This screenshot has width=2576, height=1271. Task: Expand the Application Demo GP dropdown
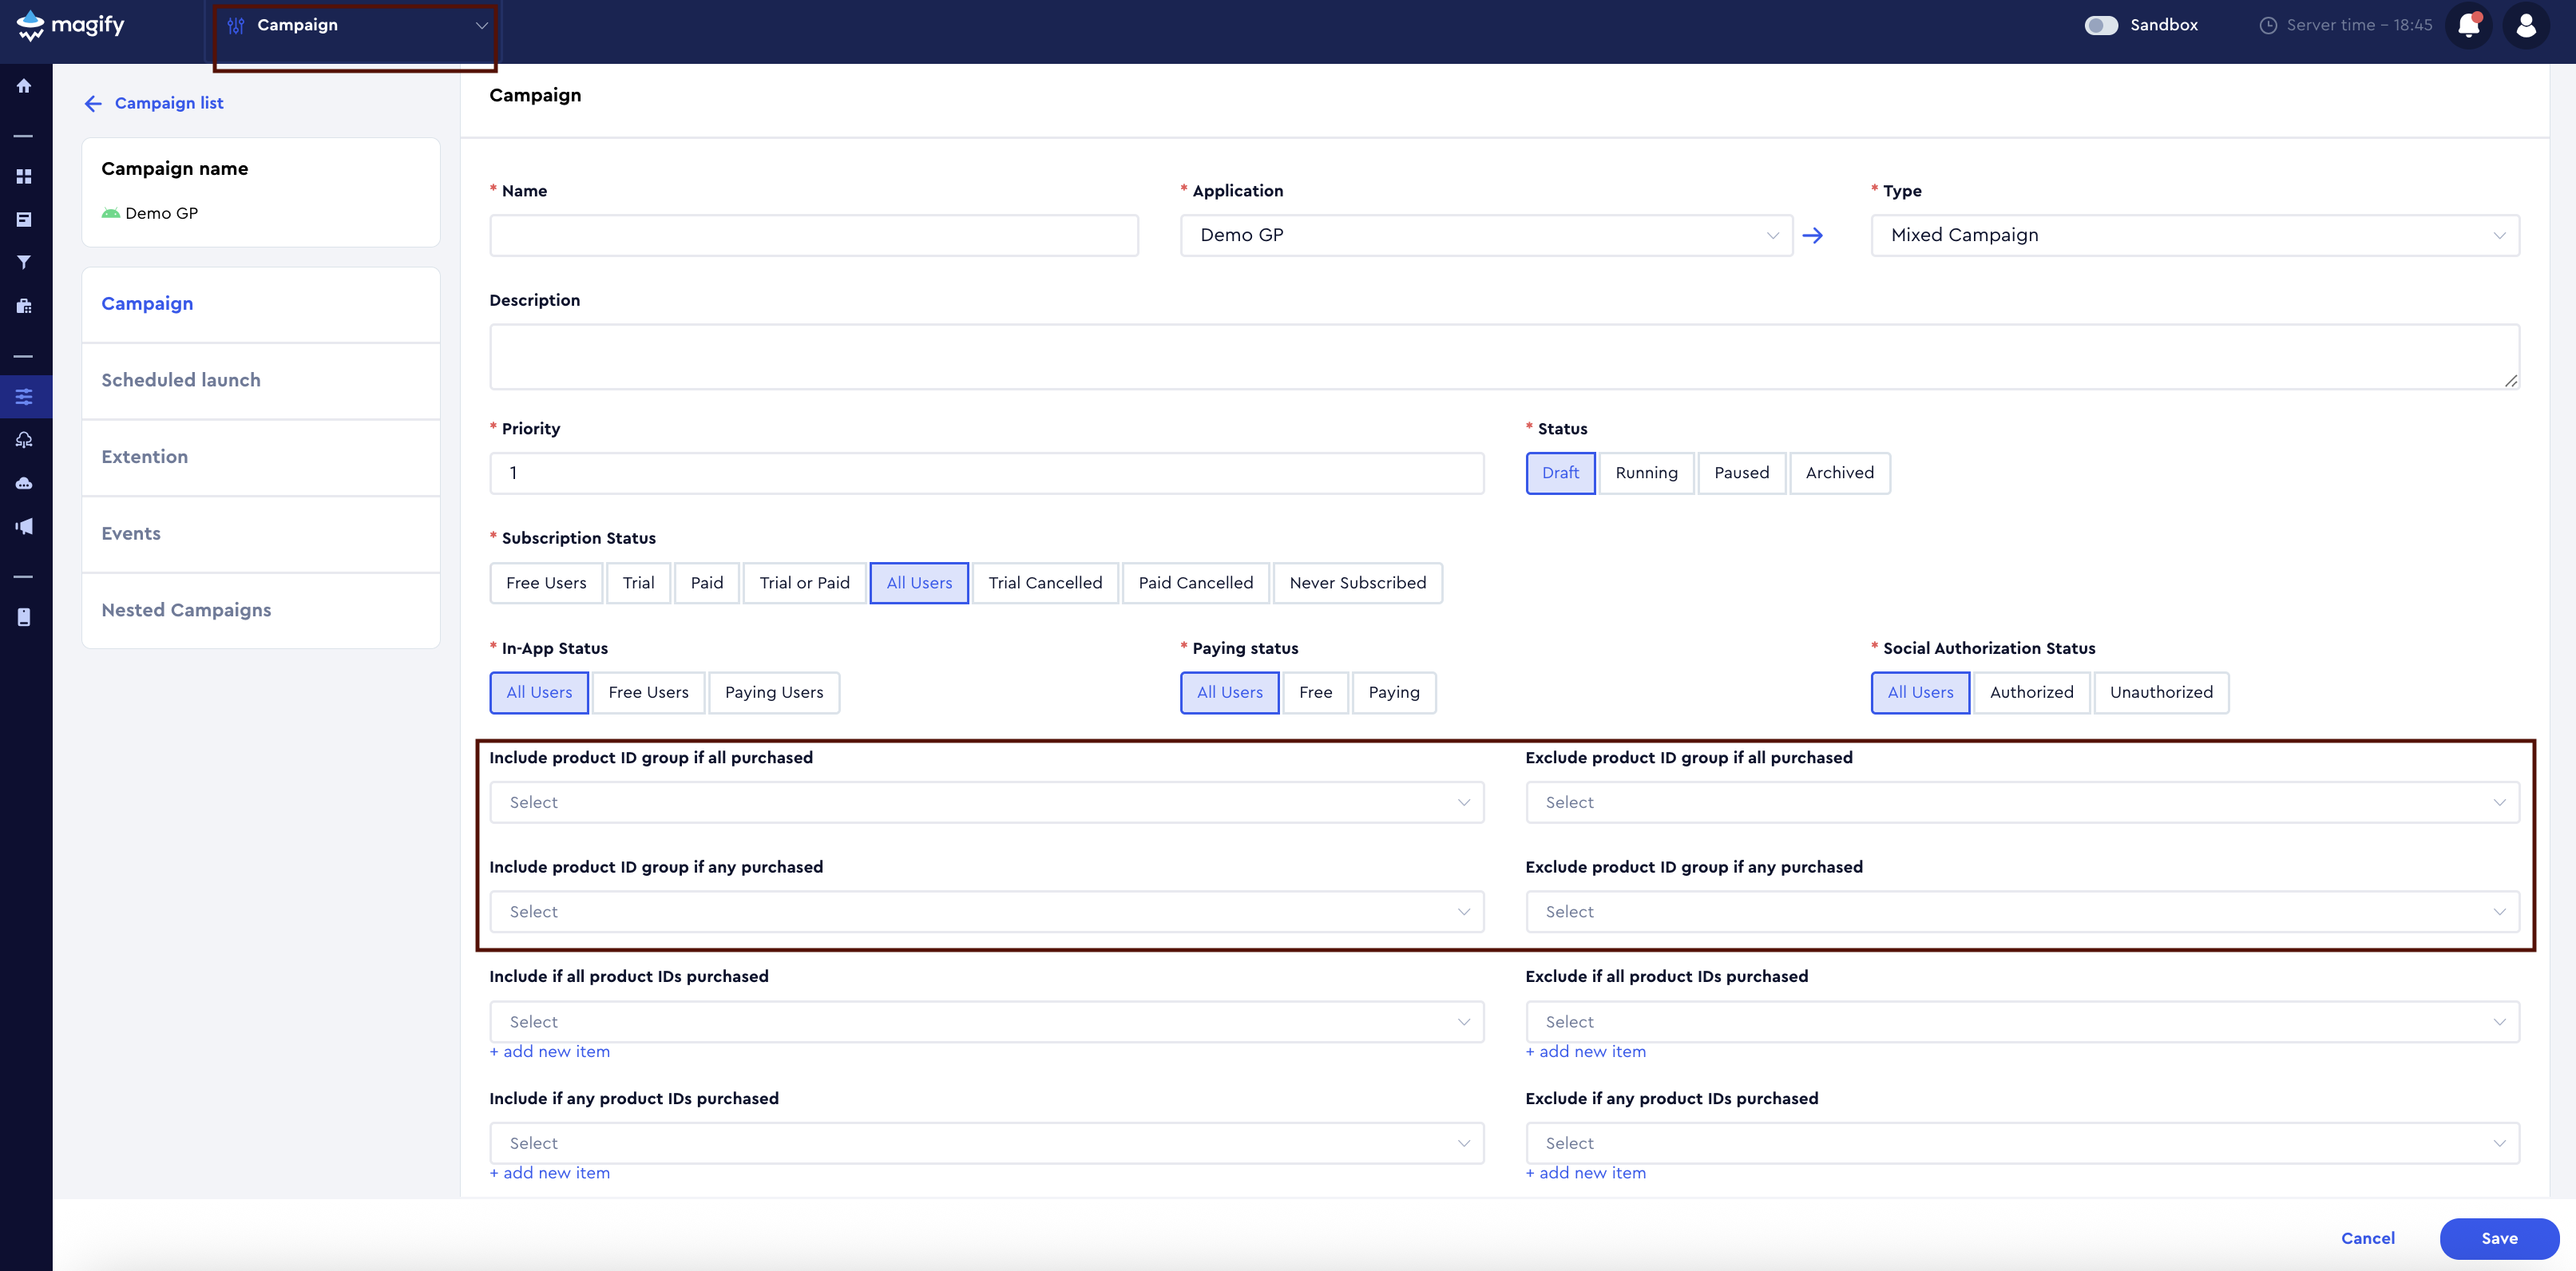tap(1486, 236)
